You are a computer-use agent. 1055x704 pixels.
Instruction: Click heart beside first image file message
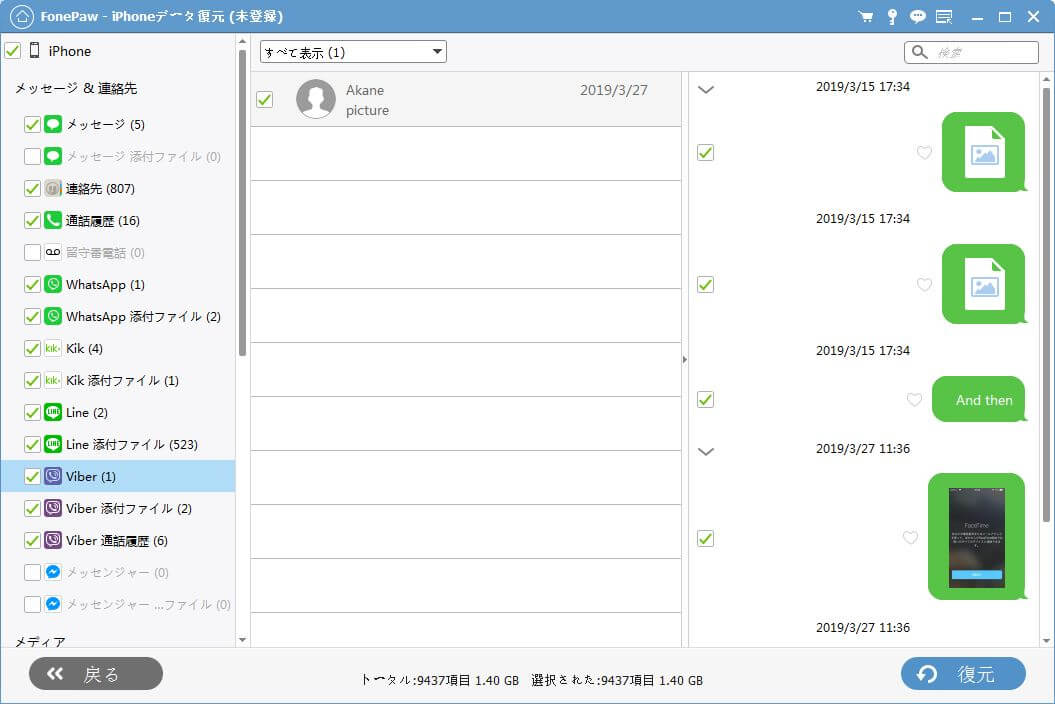point(924,153)
